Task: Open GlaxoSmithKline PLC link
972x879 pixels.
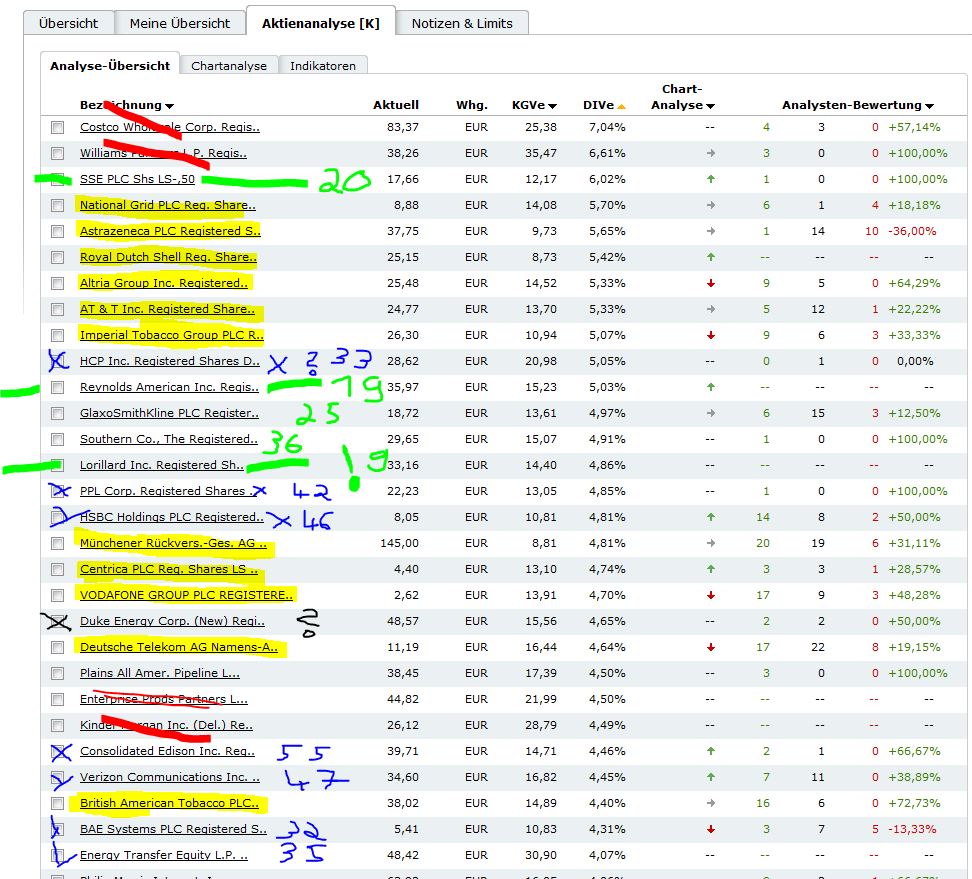Action: click(x=169, y=413)
